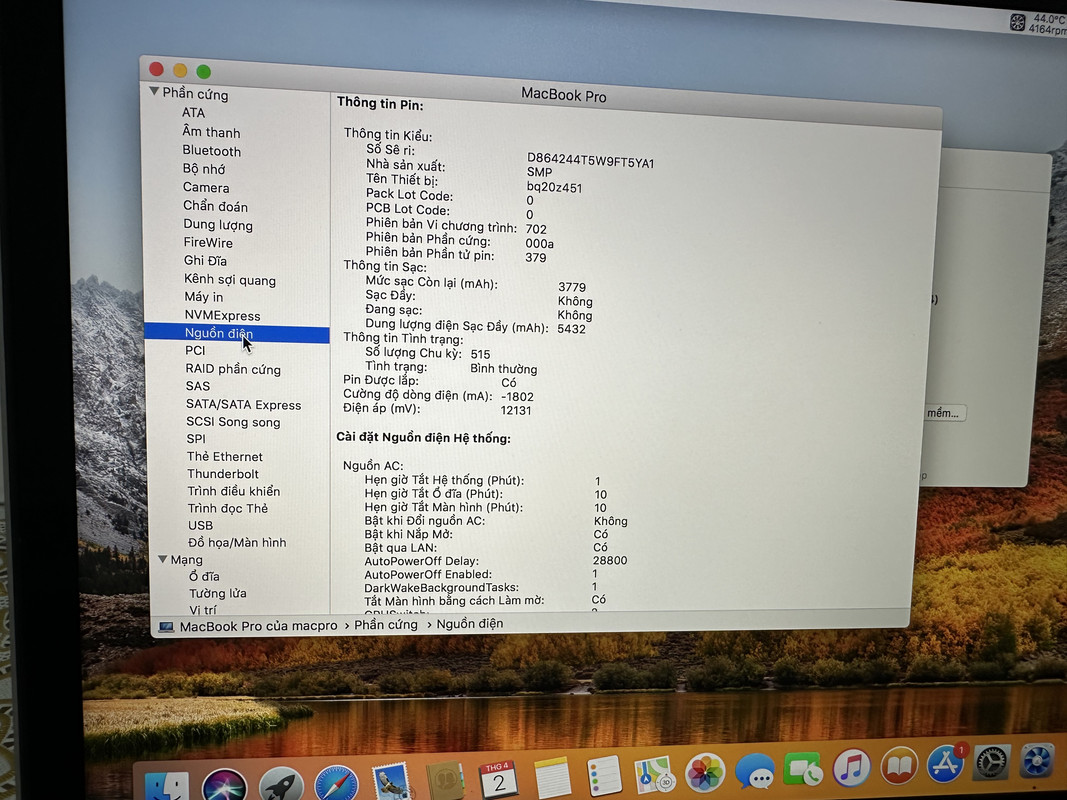Select SCSI Song song item
This screenshot has width=1067, height=800.
[x=233, y=422]
